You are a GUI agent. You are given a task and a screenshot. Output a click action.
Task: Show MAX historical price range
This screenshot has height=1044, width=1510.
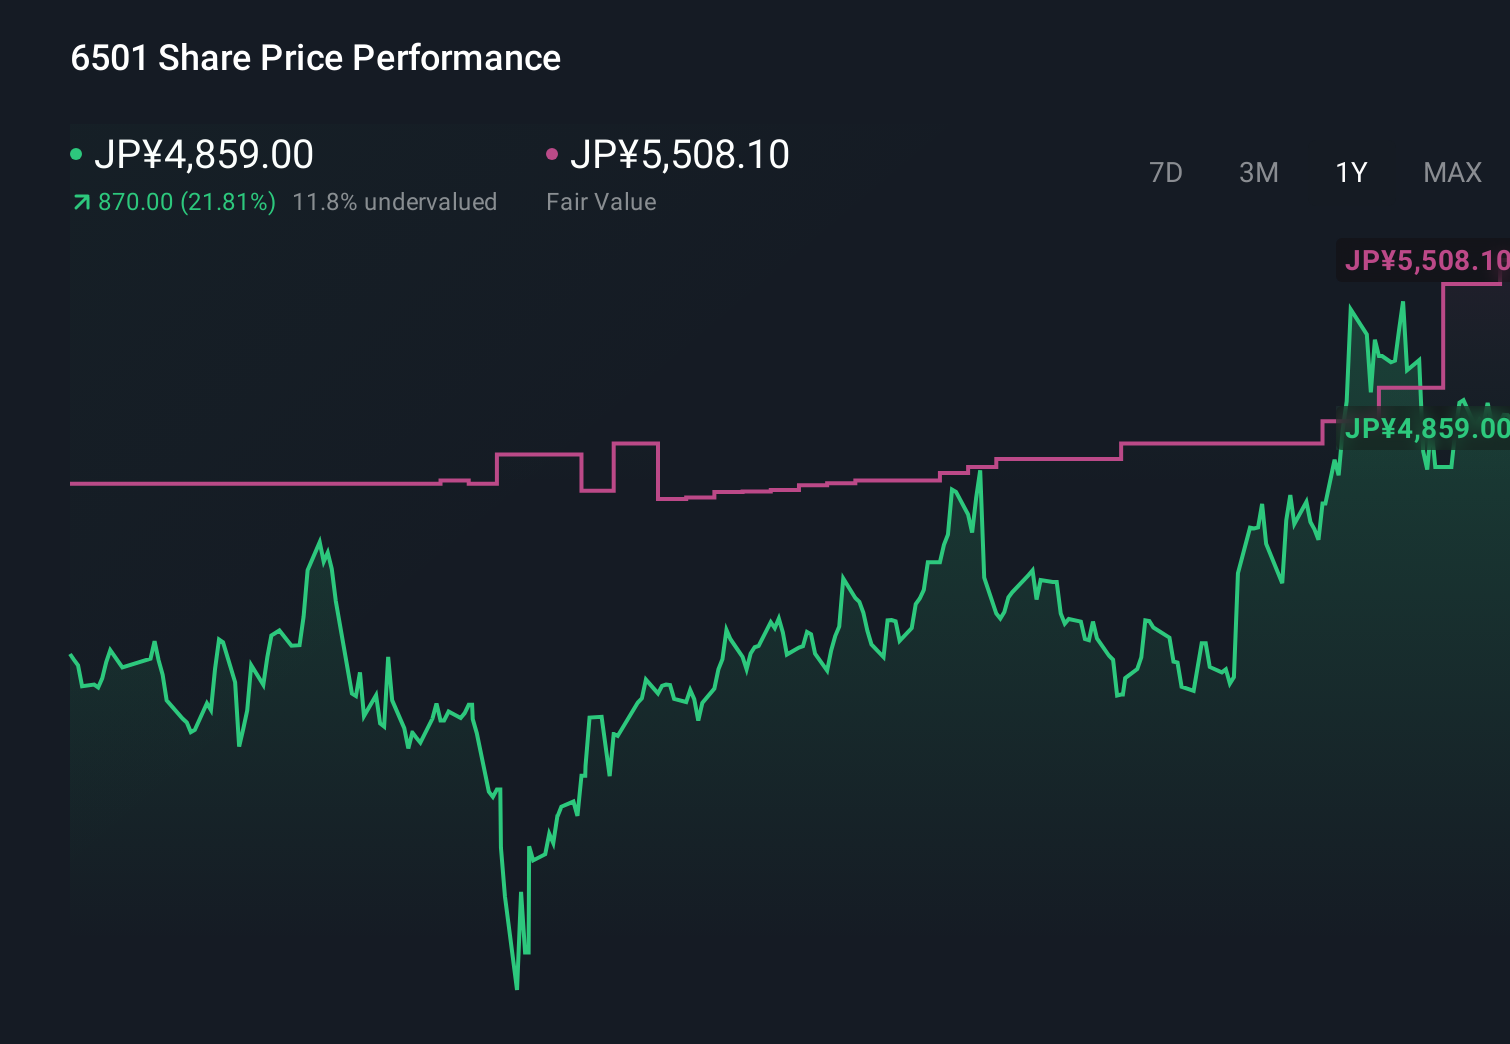(x=1452, y=172)
